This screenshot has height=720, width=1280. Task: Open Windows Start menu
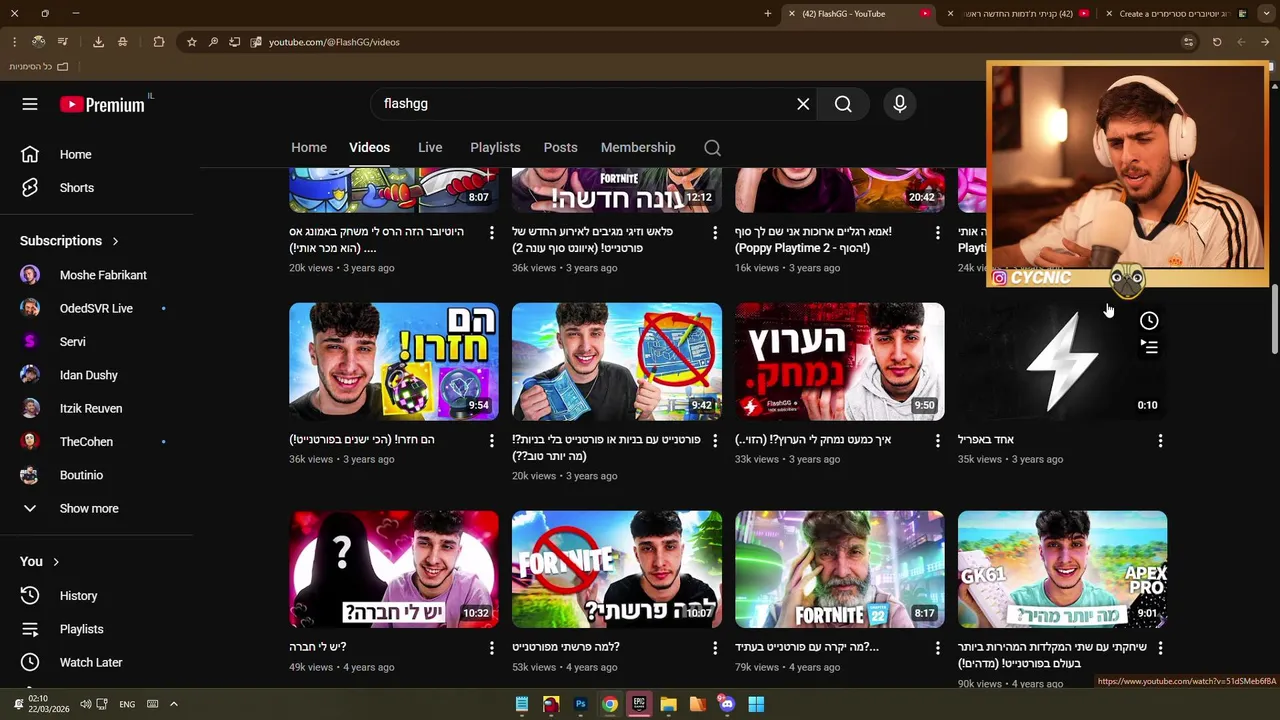click(x=756, y=704)
